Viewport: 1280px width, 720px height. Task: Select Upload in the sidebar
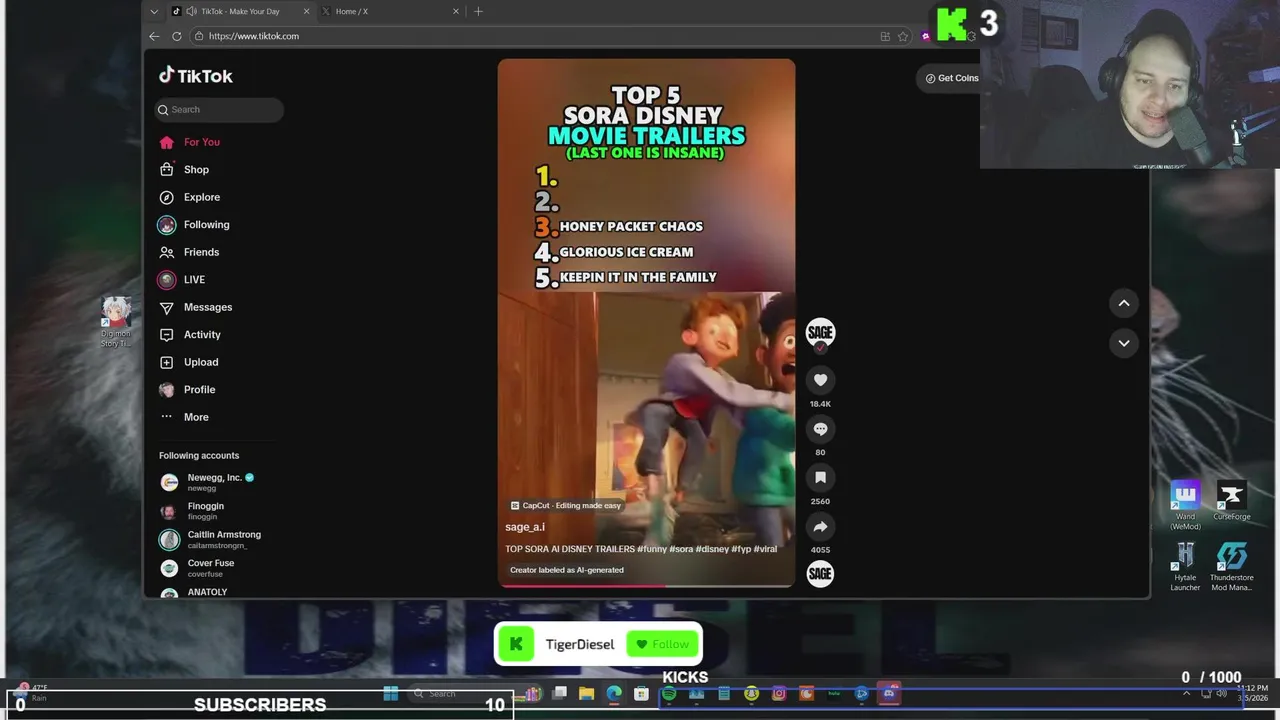click(x=188, y=362)
